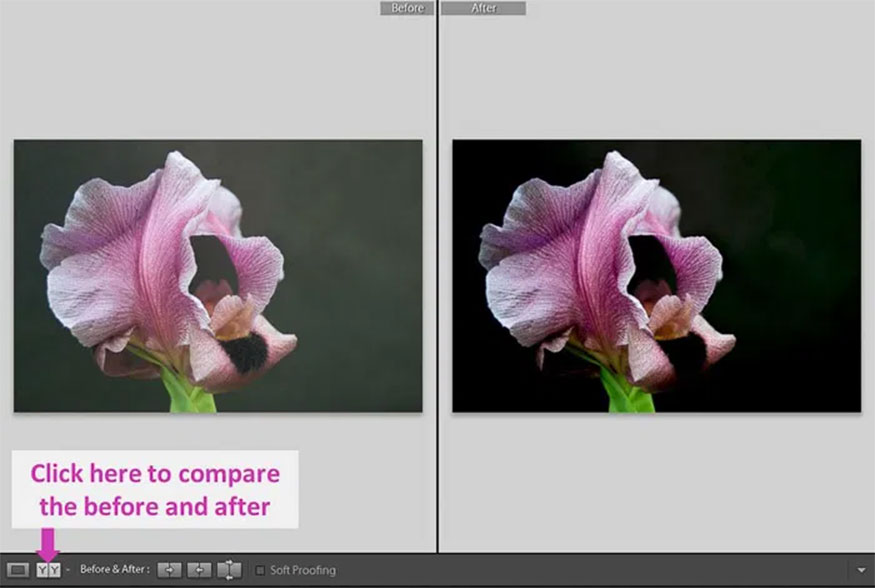Click the After label above the right pane
875x588 pixels.
483,8
